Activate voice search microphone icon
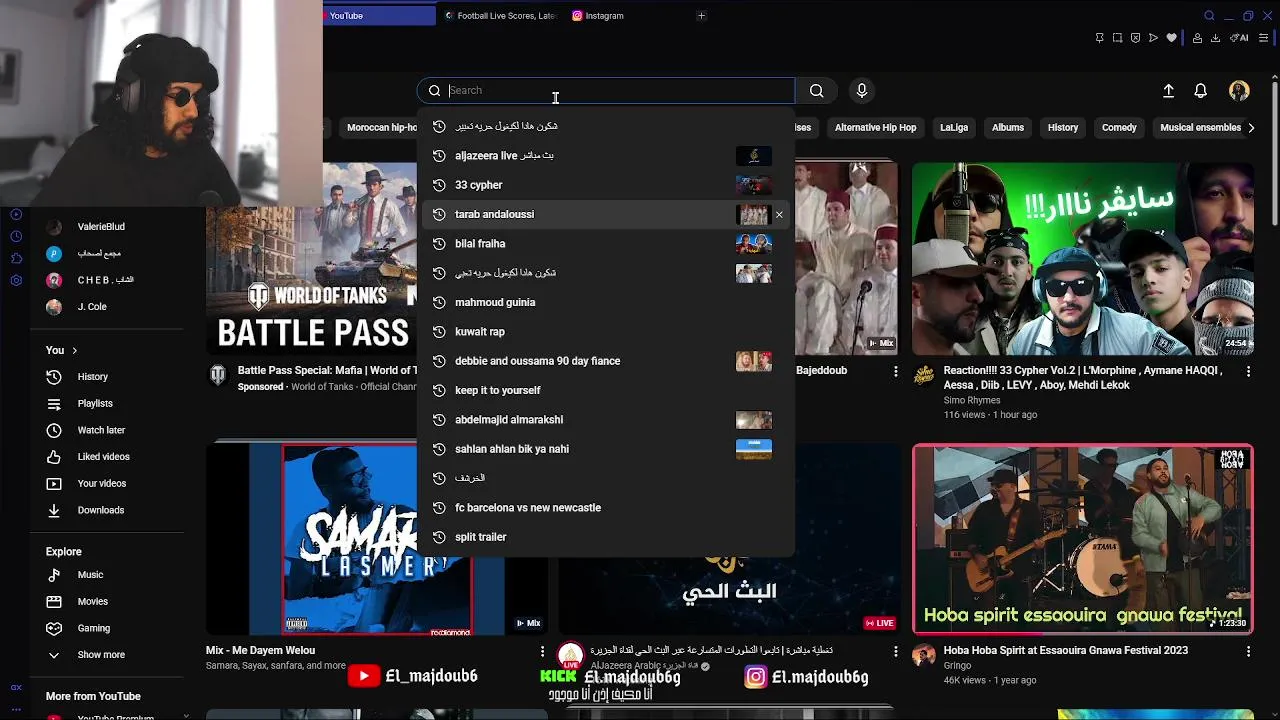1280x720 pixels. 862,91
